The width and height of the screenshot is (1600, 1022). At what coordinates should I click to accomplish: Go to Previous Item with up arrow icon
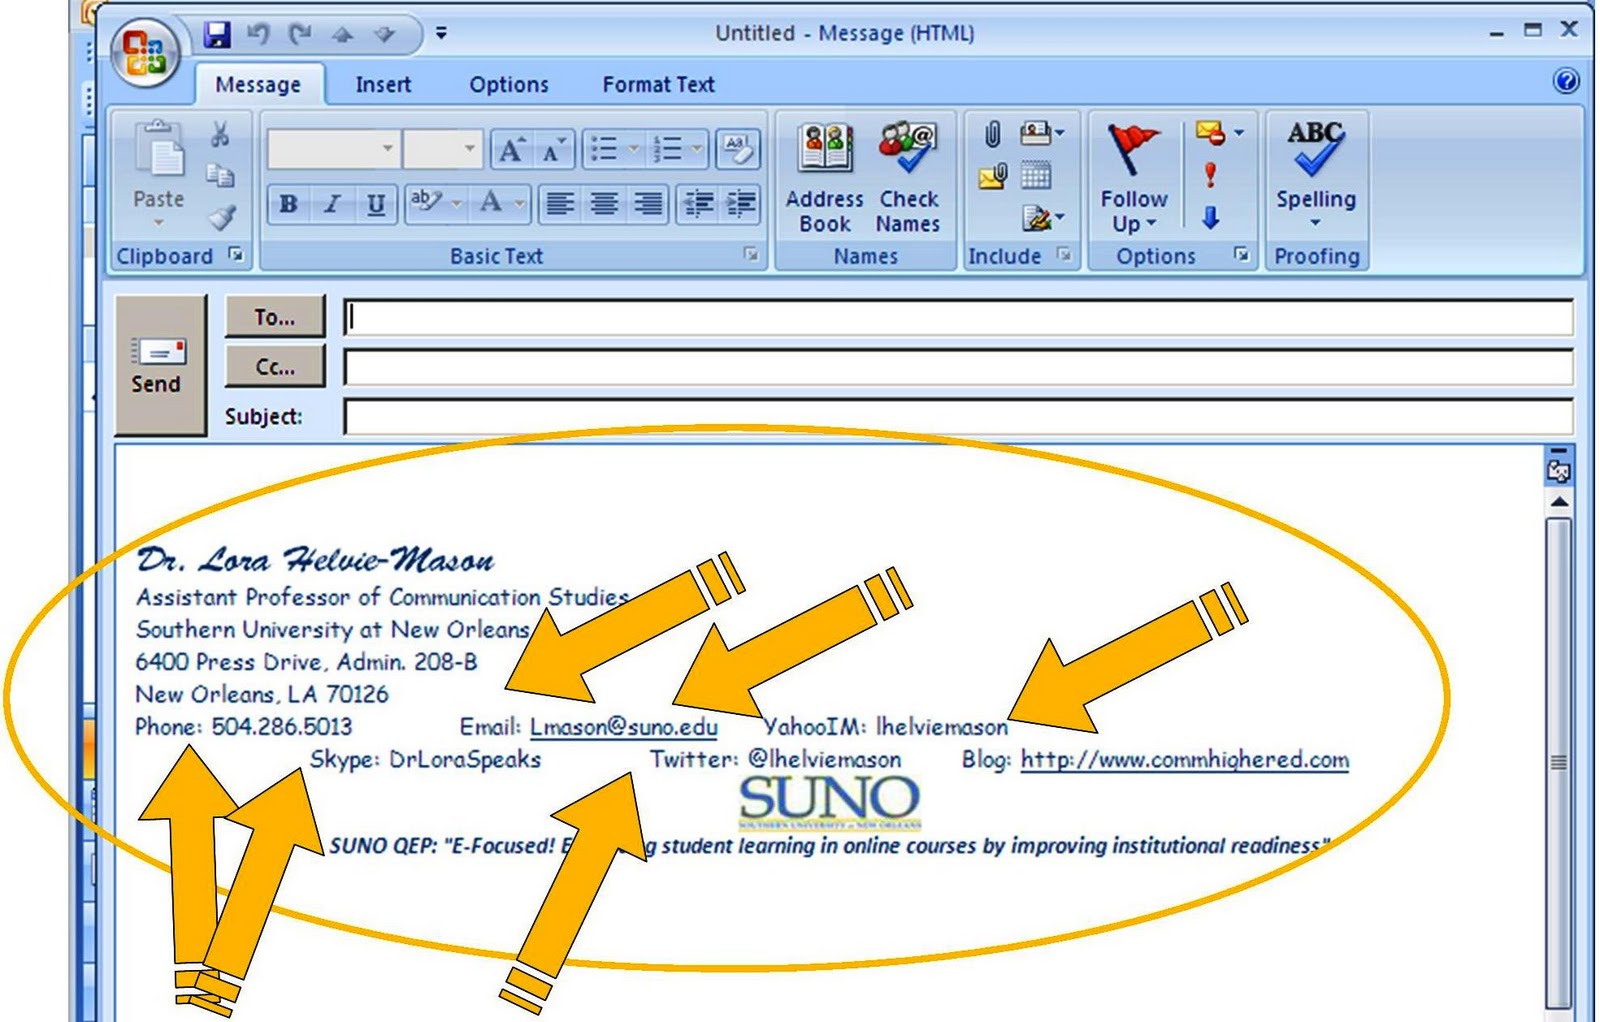tap(343, 35)
